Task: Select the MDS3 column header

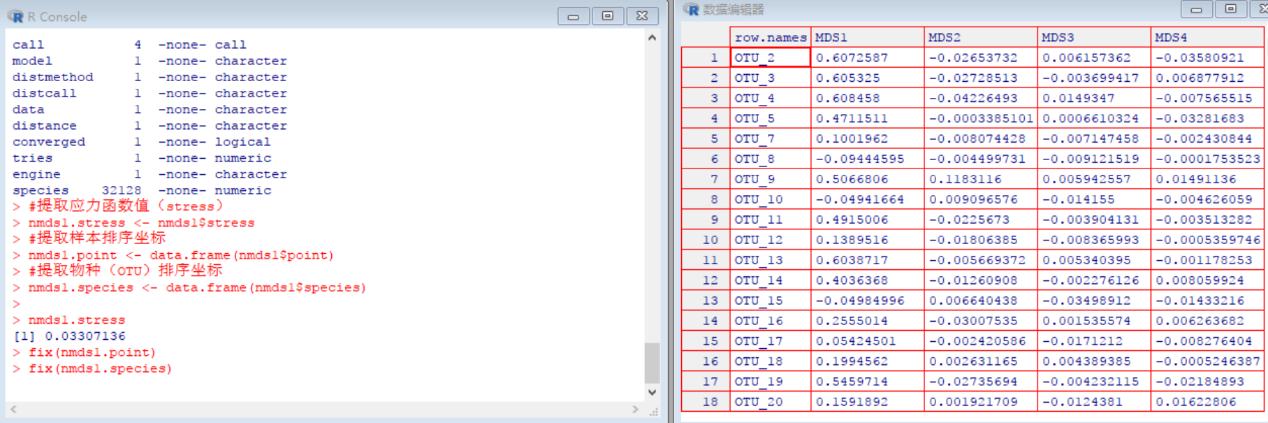Action: [x=1094, y=37]
